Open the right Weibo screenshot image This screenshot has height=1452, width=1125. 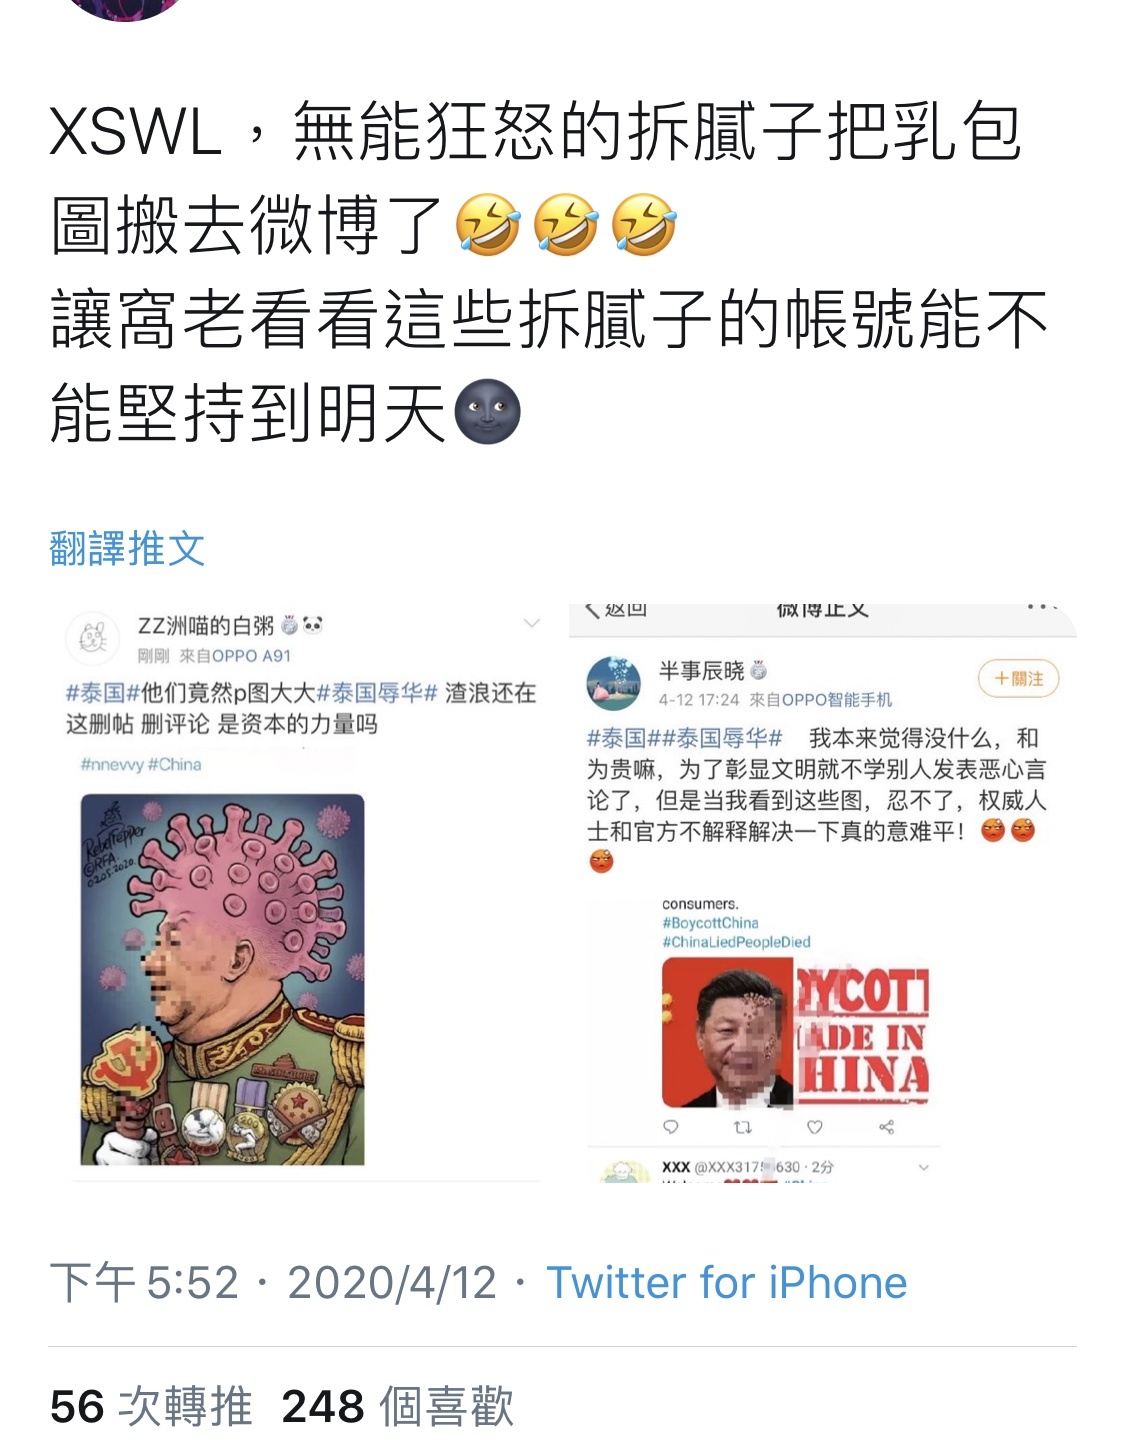(822, 892)
